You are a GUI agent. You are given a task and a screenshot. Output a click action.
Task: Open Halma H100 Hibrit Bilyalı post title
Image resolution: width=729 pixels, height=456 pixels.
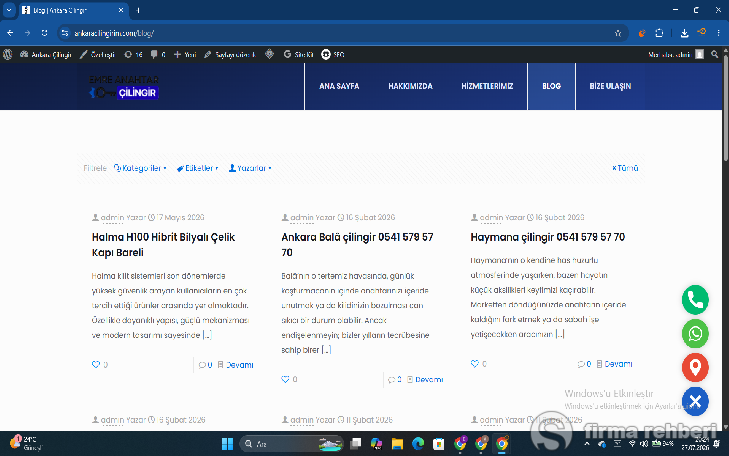point(163,245)
